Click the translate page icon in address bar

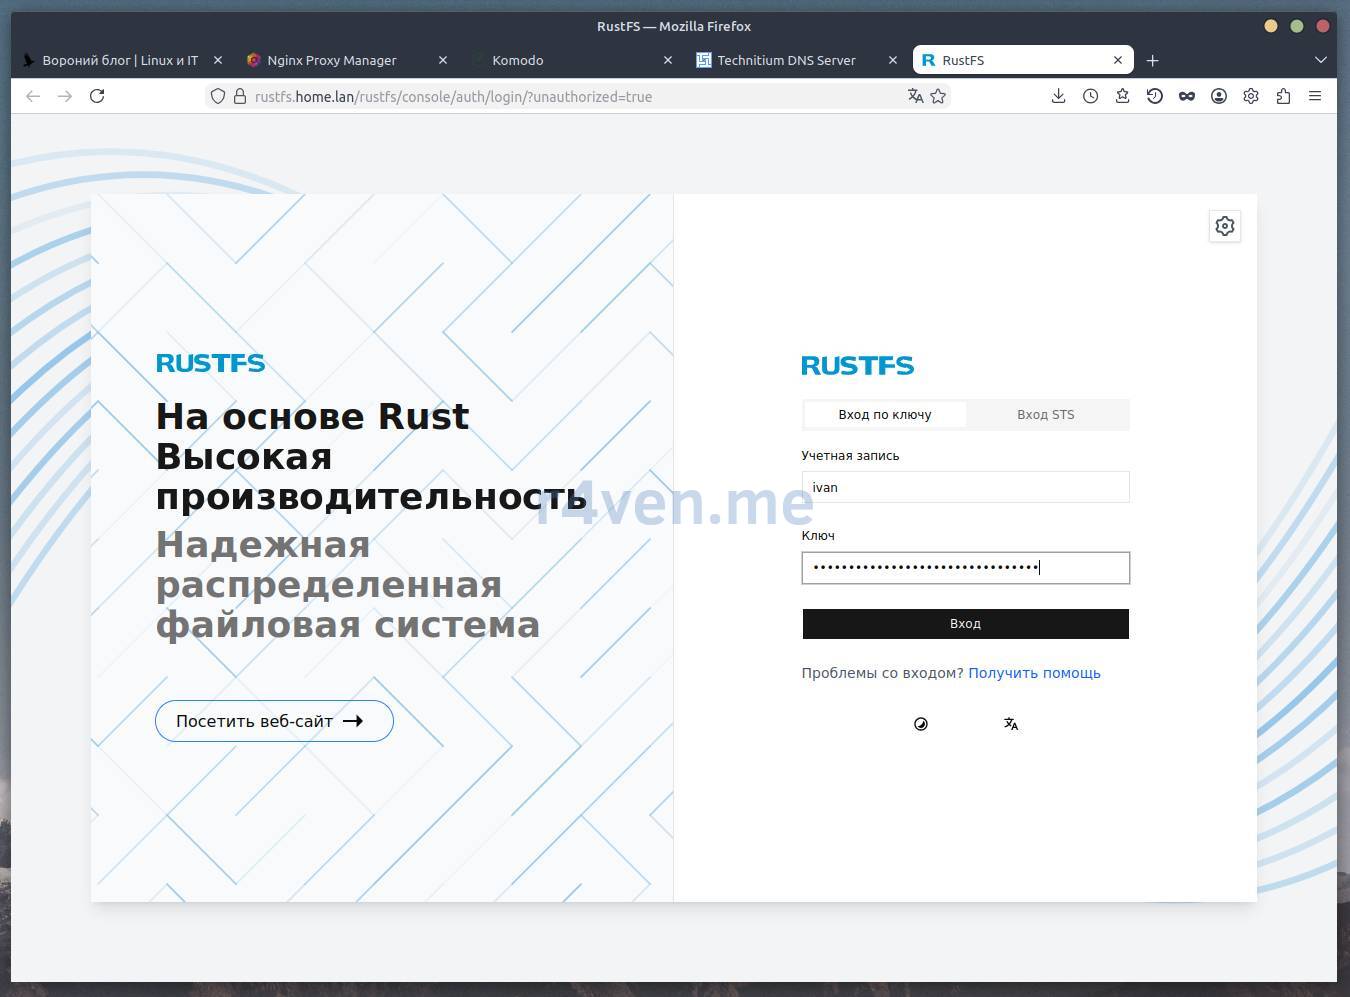(915, 96)
